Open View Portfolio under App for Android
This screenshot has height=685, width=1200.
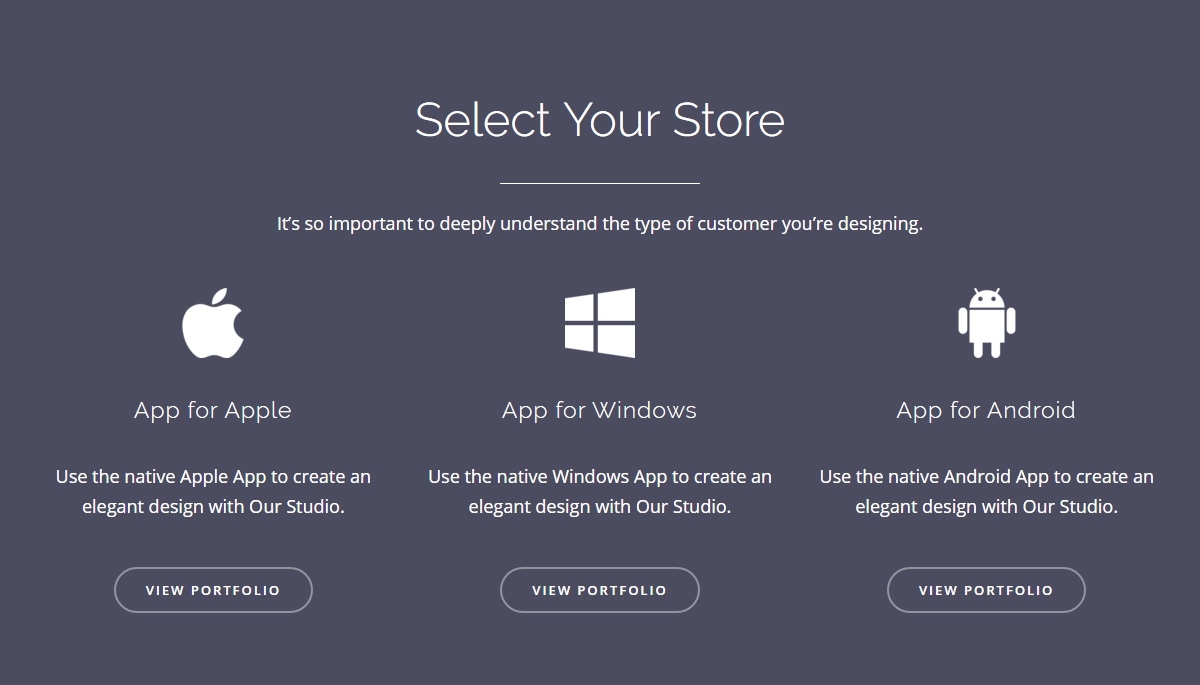986,590
